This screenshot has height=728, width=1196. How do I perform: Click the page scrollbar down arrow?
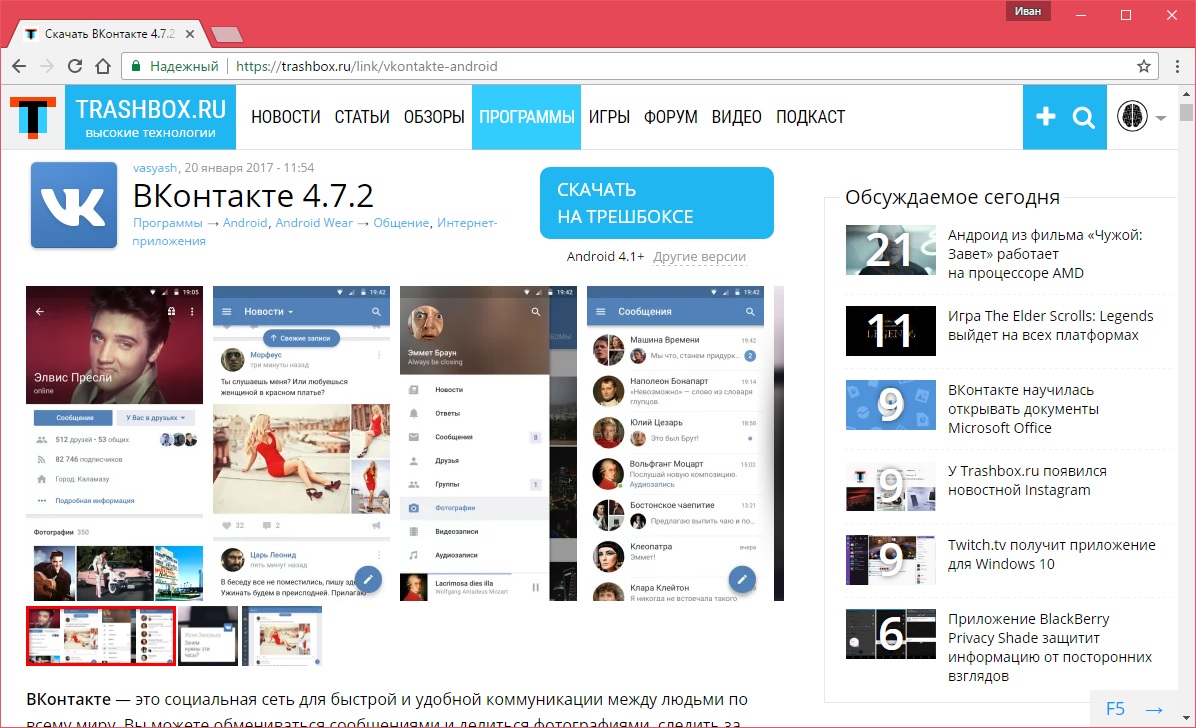[x=1186, y=718]
